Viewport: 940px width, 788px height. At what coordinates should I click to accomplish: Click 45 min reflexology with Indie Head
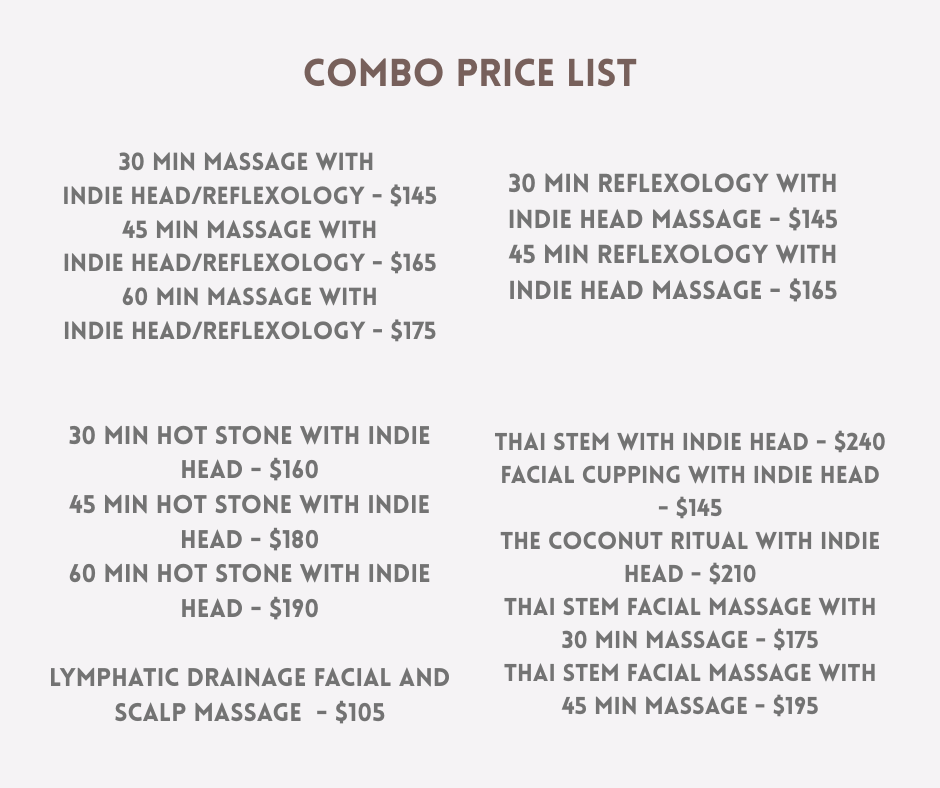point(672,272)
